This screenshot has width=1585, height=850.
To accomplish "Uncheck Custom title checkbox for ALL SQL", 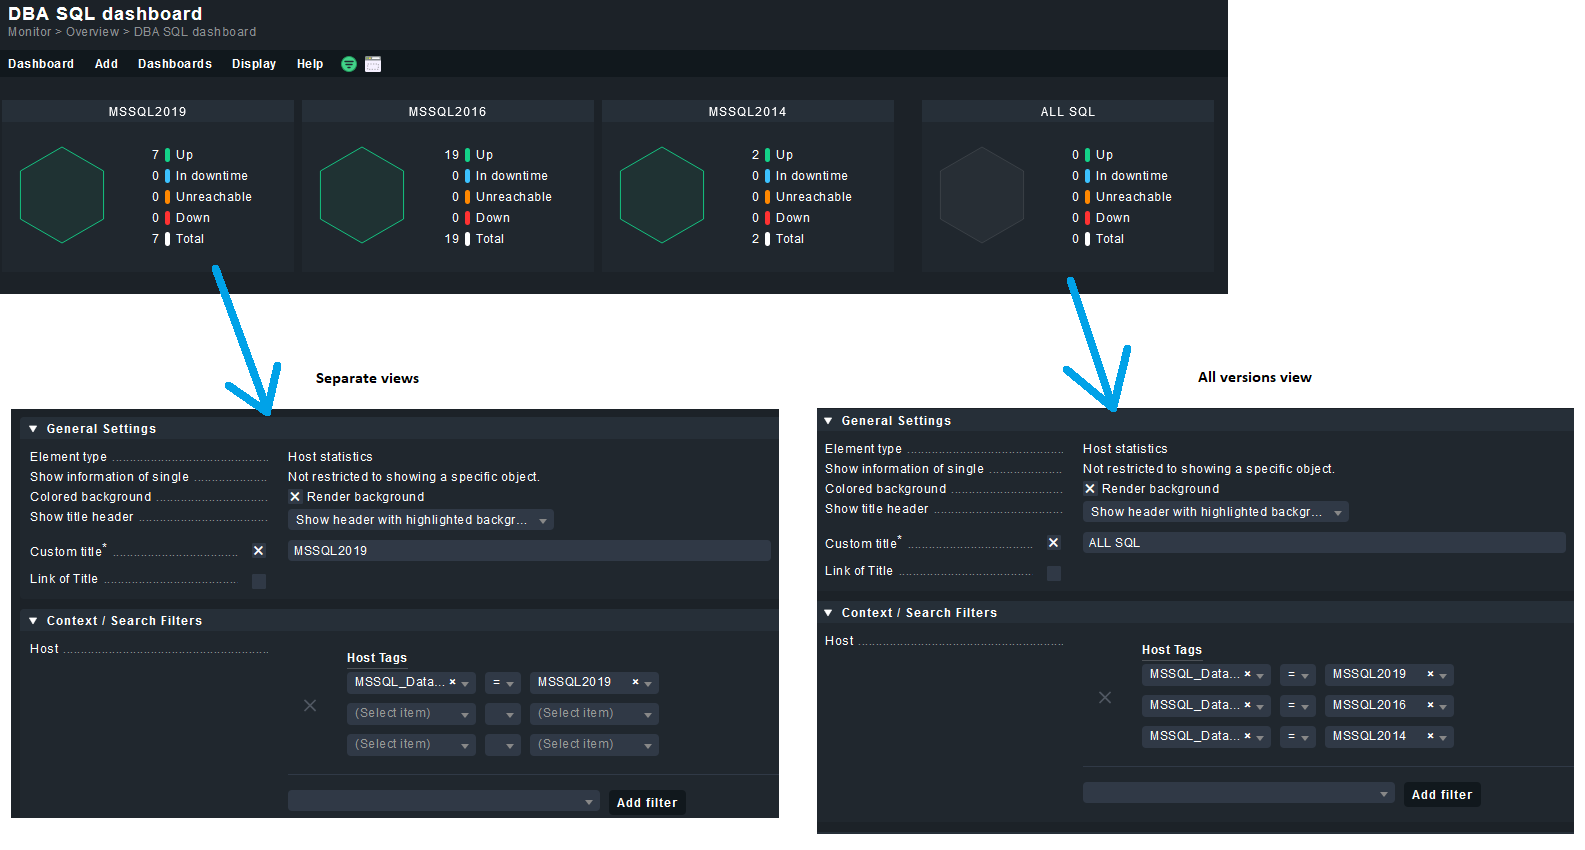I will (x=1053, y=543).
